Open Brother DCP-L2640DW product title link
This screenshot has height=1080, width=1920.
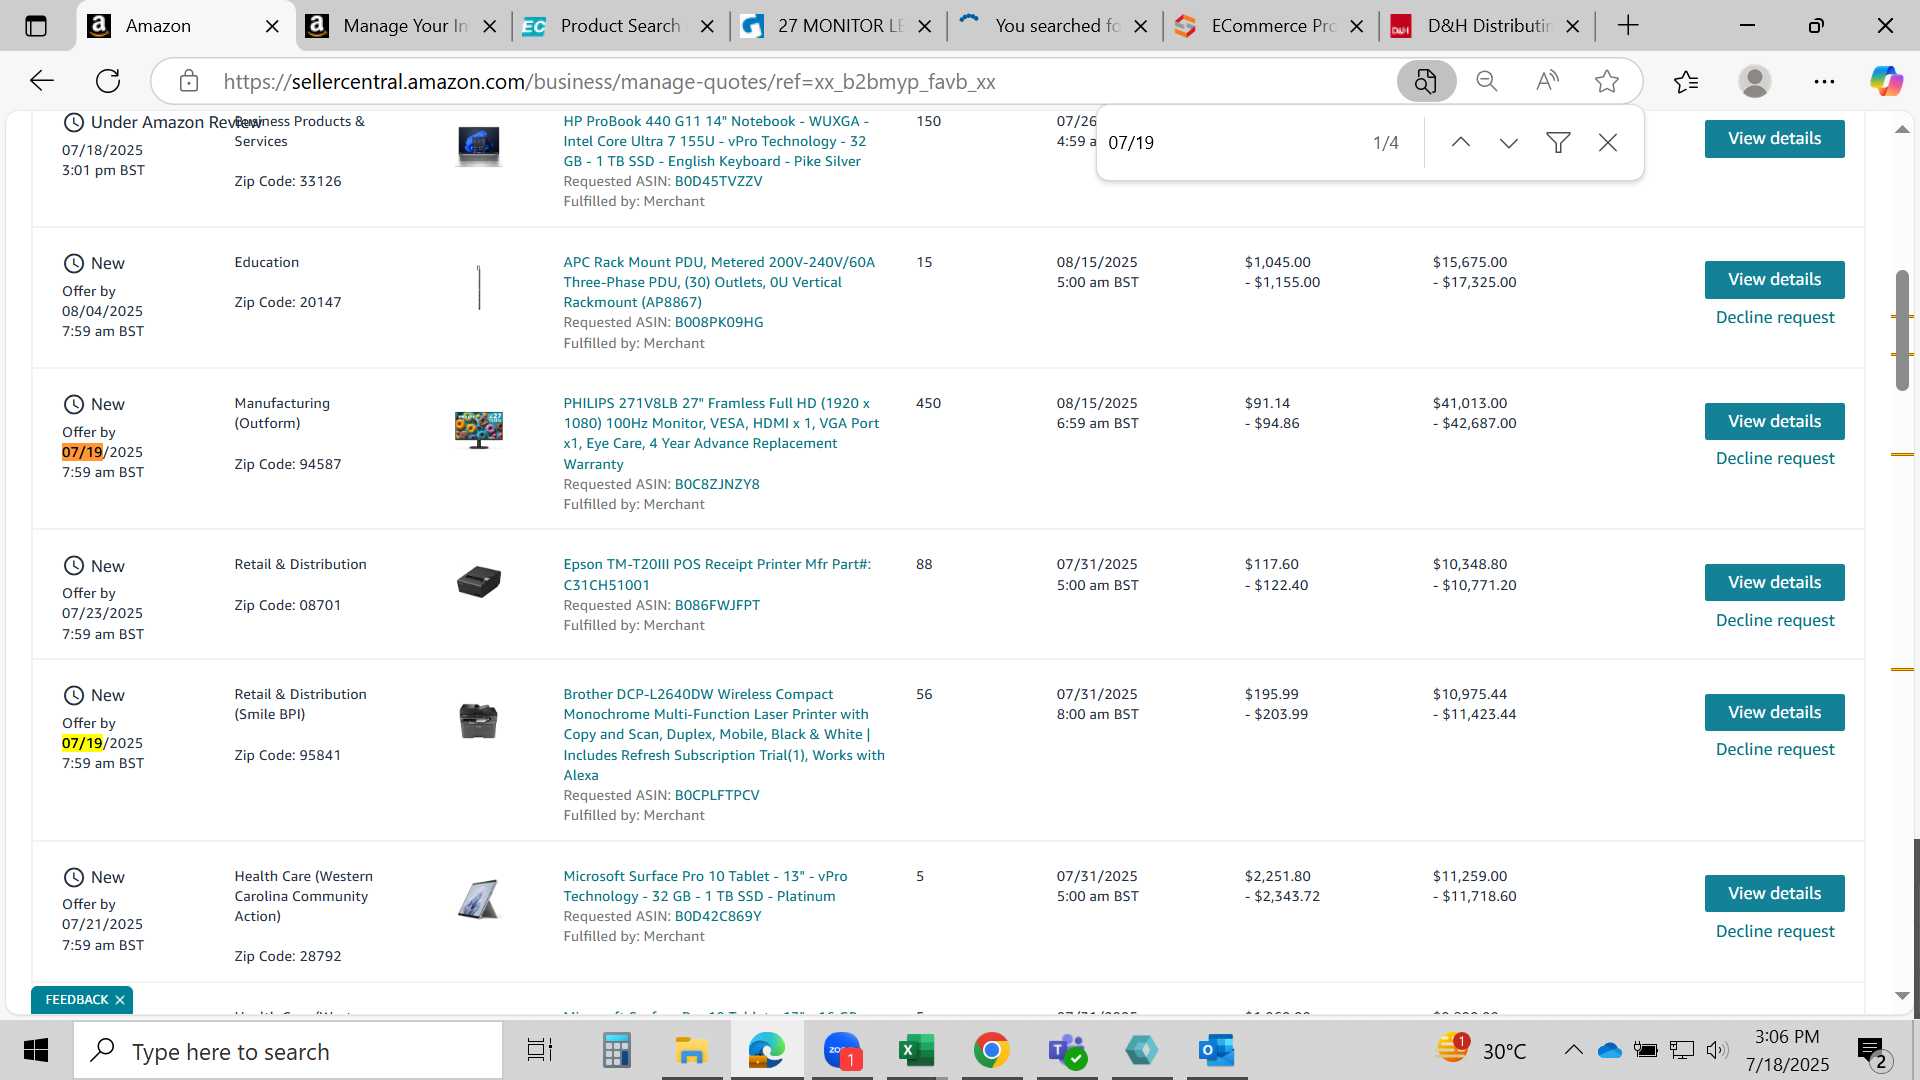(x=723, y=735)
